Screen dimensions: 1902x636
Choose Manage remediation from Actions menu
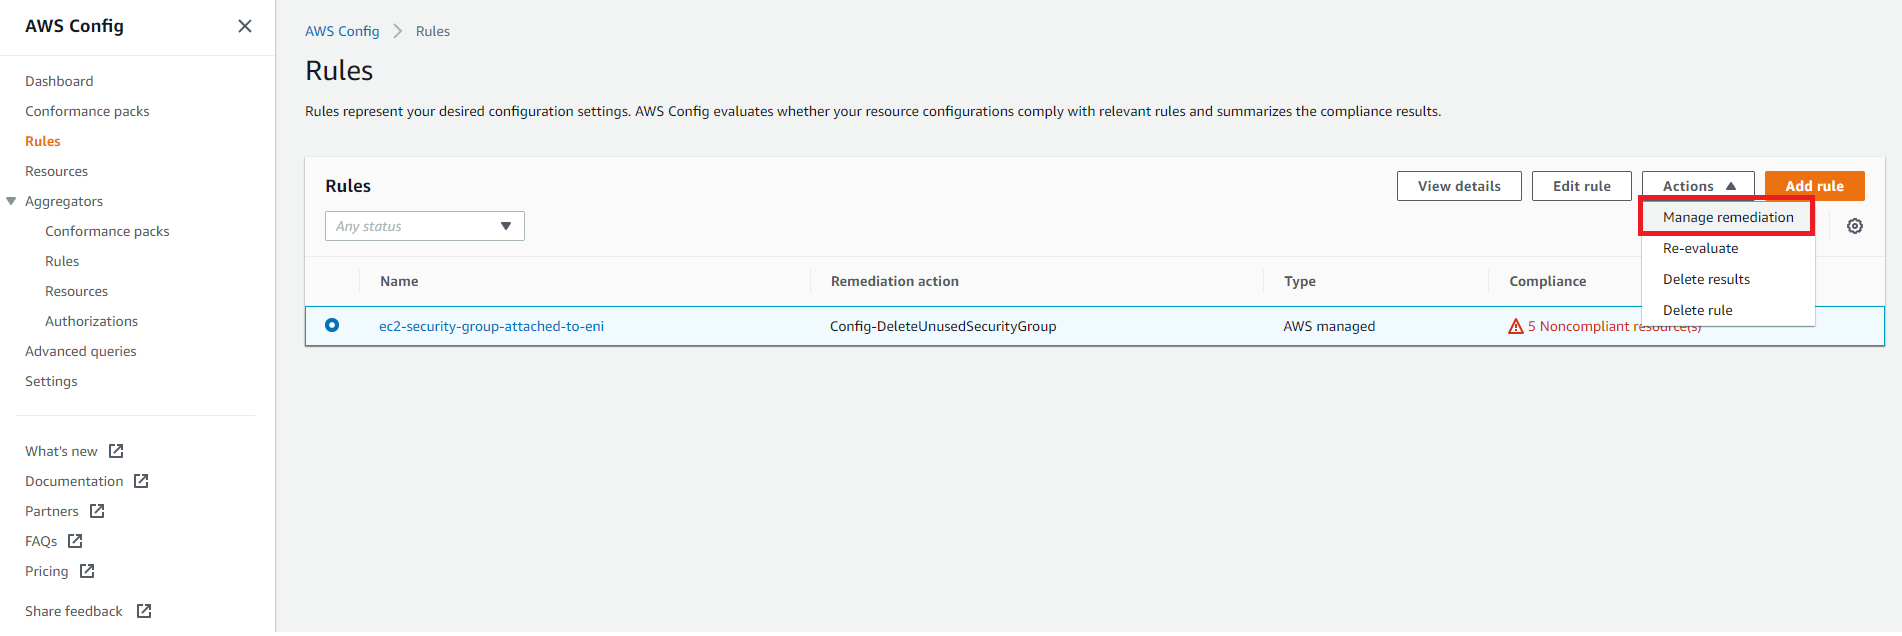click(x=1728, y=217)
